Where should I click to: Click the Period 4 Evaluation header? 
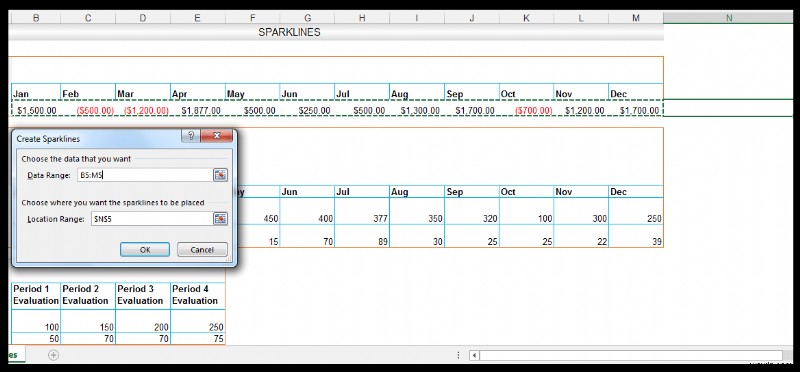[x=197, y=295]
